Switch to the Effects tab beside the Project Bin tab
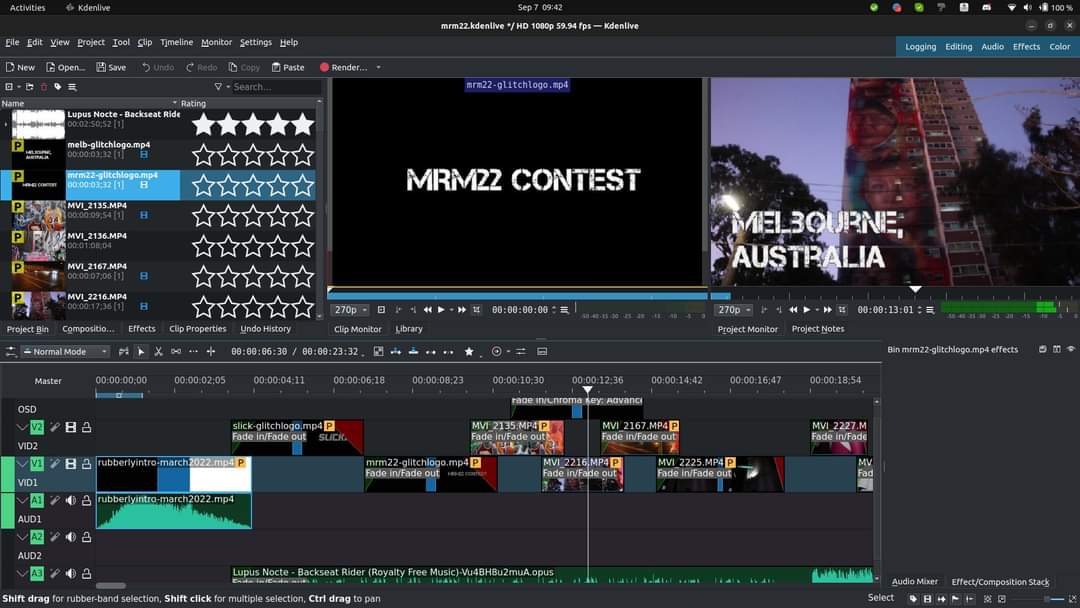Screen dimensions: 1080x608 click(141, 328)
